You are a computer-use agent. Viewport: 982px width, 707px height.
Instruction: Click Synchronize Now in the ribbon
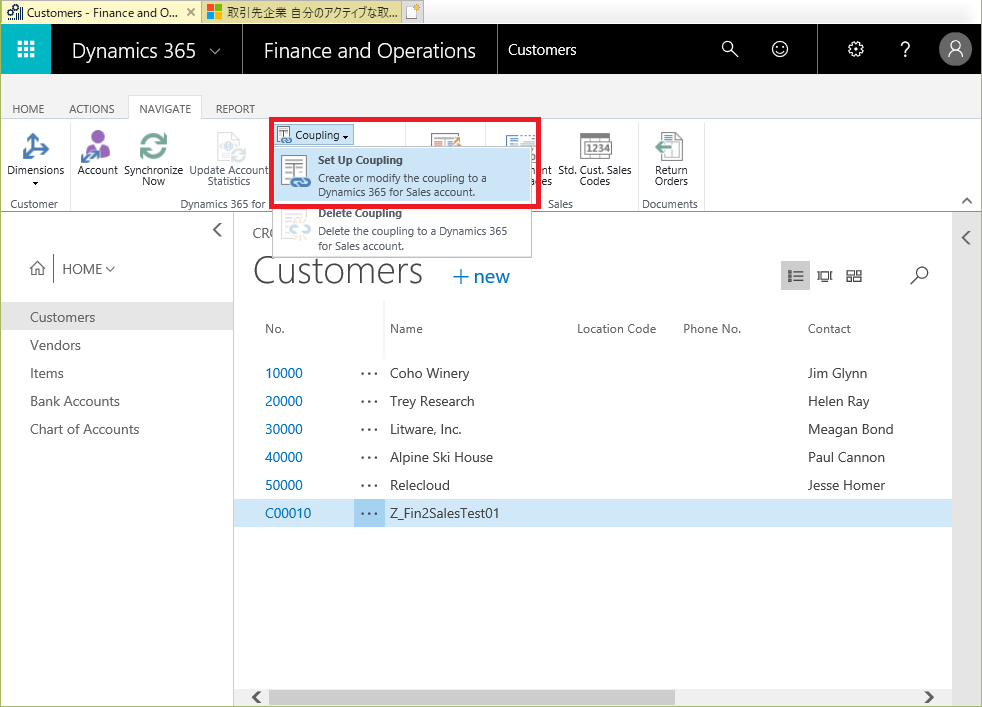click(153, 159)
